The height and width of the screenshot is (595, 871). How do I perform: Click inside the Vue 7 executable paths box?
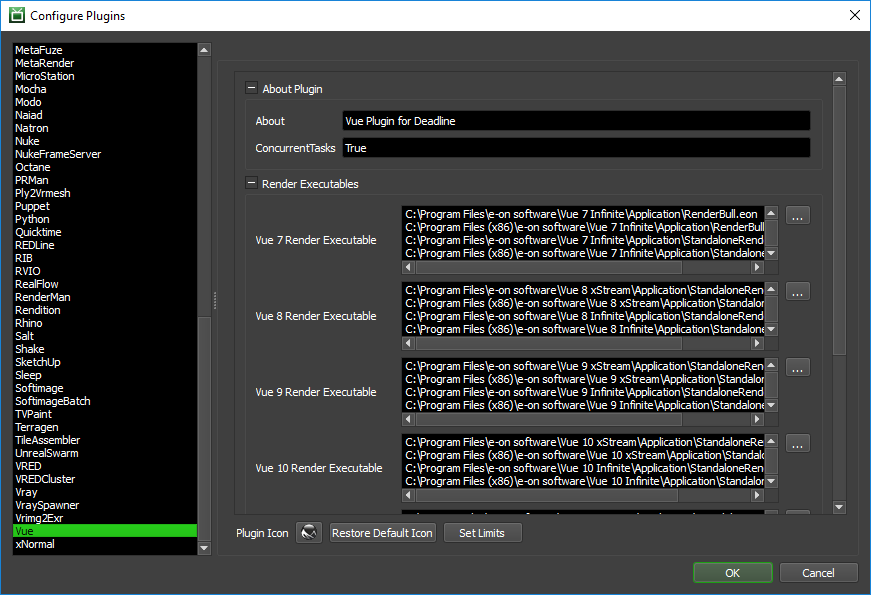583,233
